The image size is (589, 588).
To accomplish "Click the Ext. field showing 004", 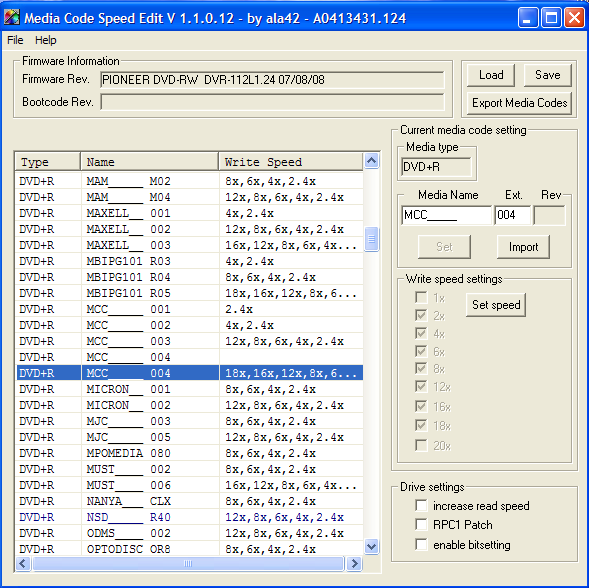I will point(512,215).
